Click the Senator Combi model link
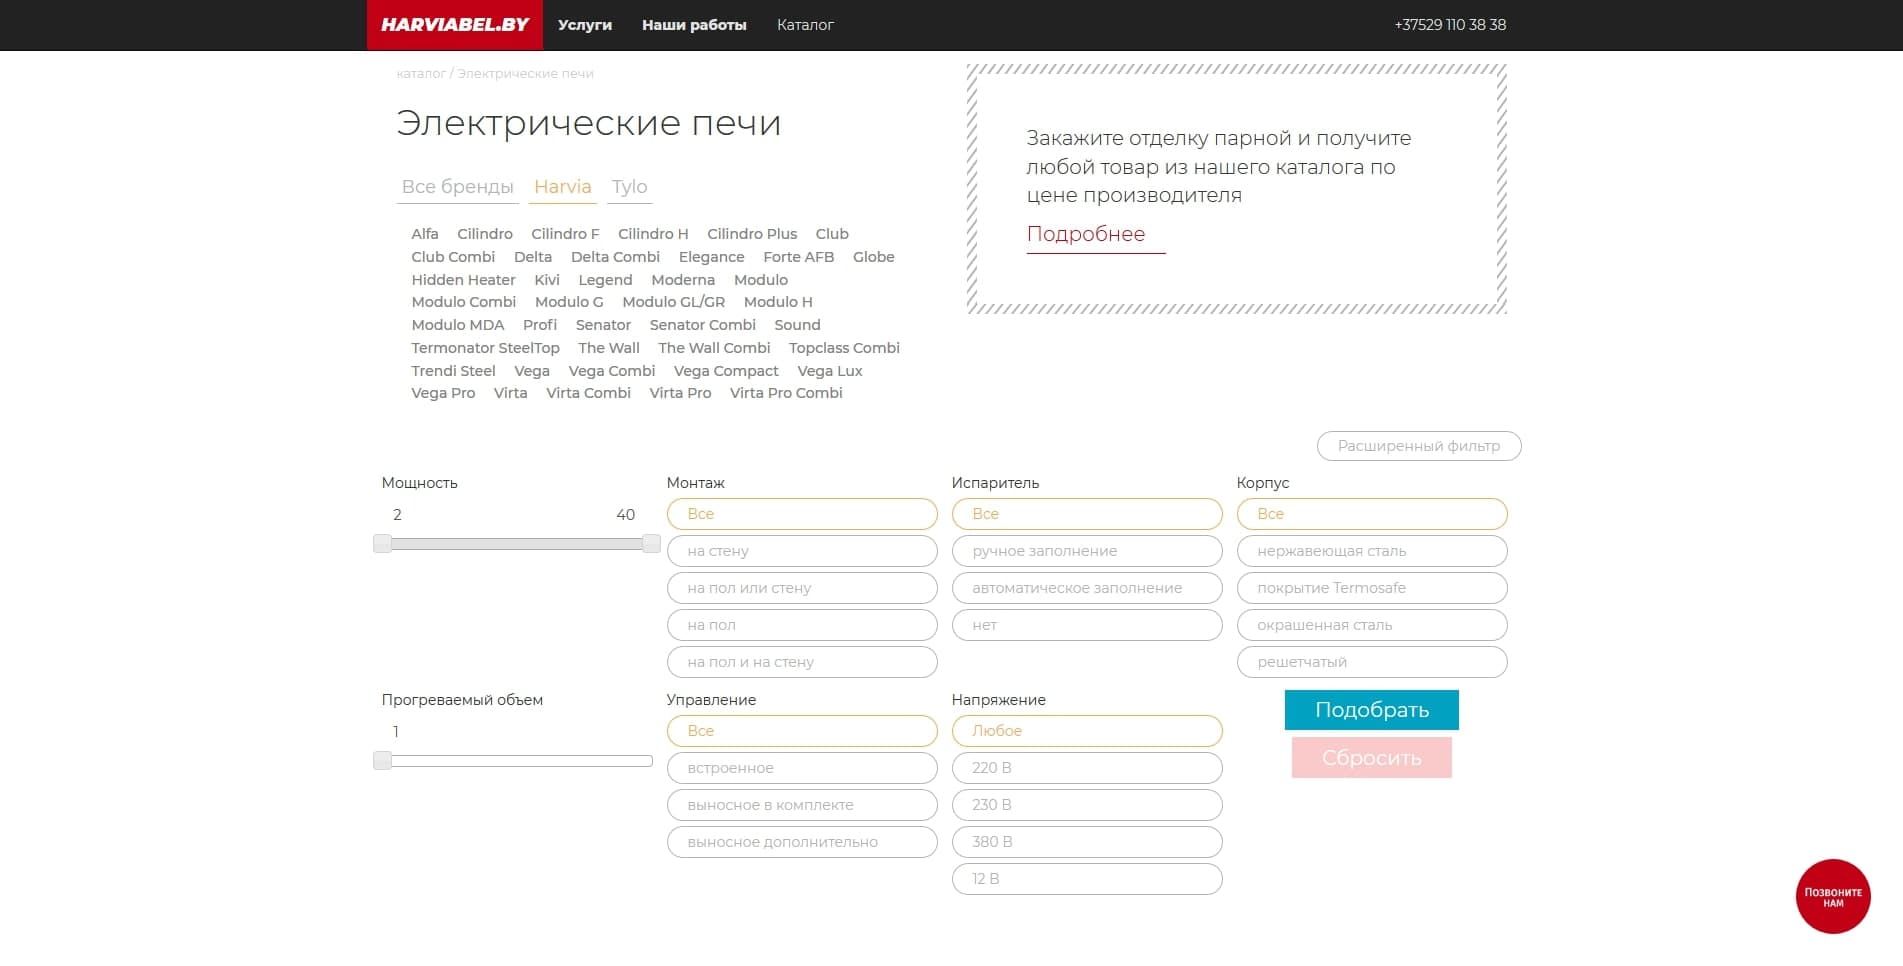 [x=702, y=325]
